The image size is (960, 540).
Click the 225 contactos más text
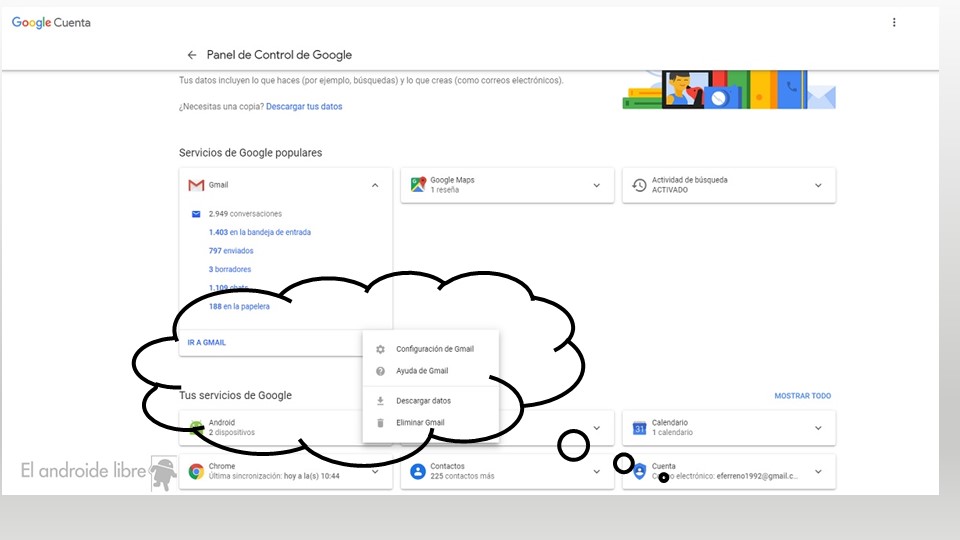tap(462, 476)
